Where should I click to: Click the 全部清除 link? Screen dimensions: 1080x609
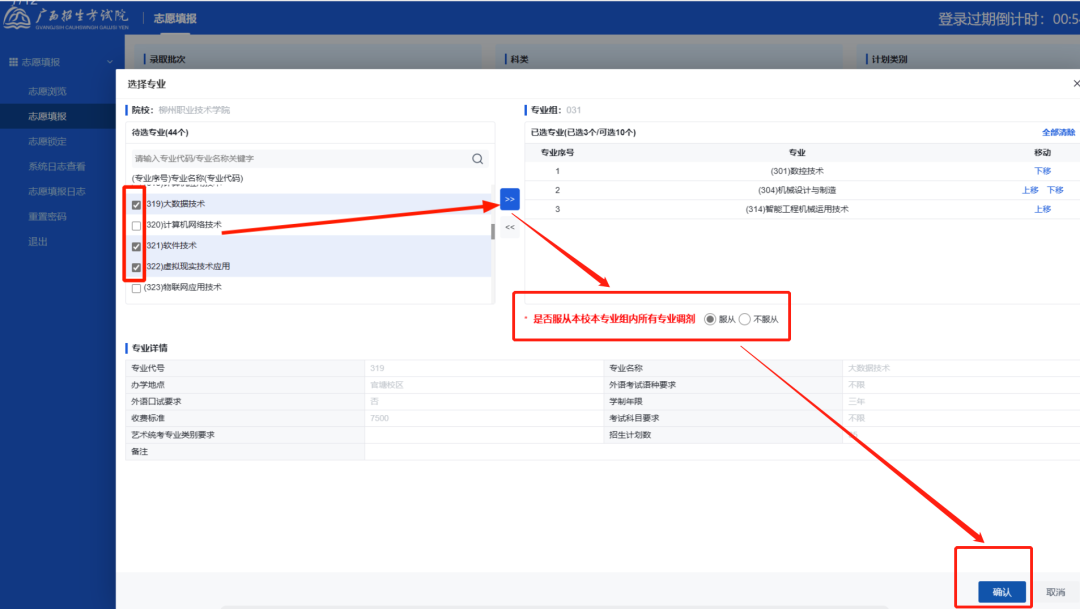coord(1058,132)
